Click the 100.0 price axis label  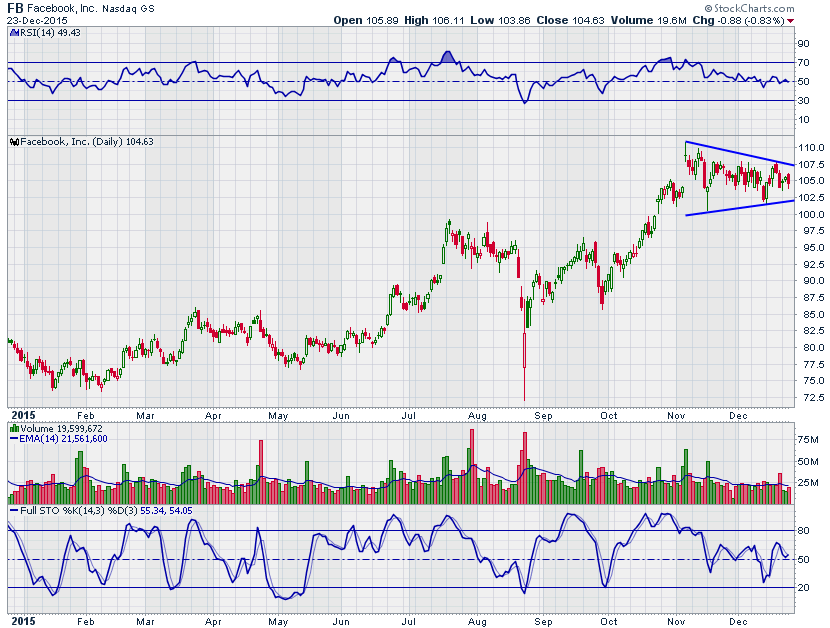coord(811,214)
